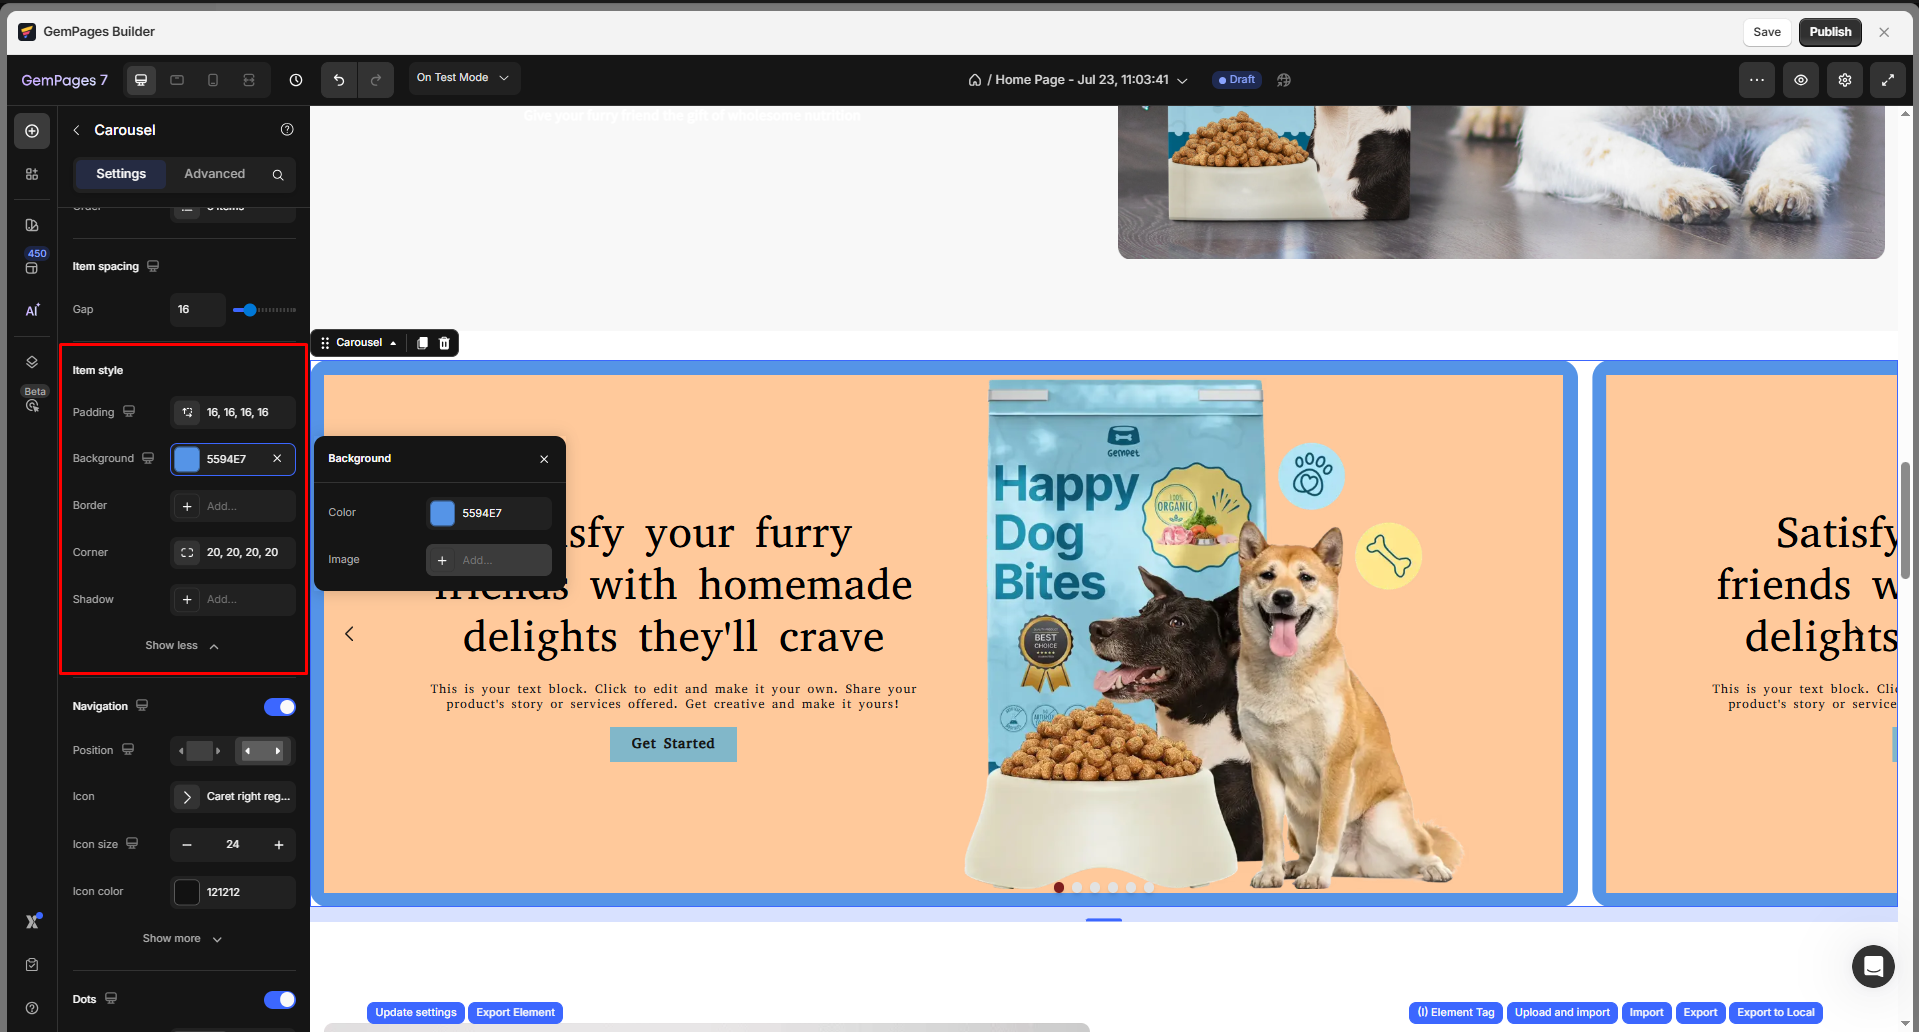Publish the page
This screenshot has height=1032, width=1919.
tap(1830, 32)
